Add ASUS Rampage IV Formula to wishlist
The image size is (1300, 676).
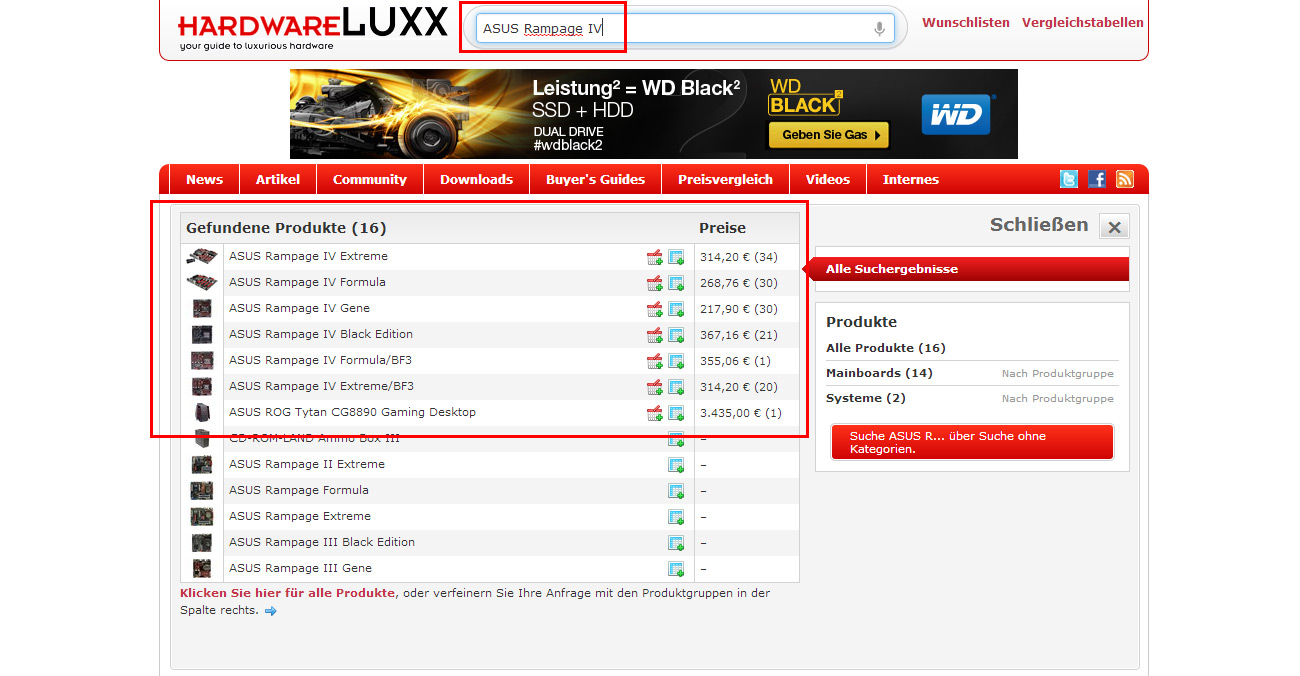(x=655, y=283)
